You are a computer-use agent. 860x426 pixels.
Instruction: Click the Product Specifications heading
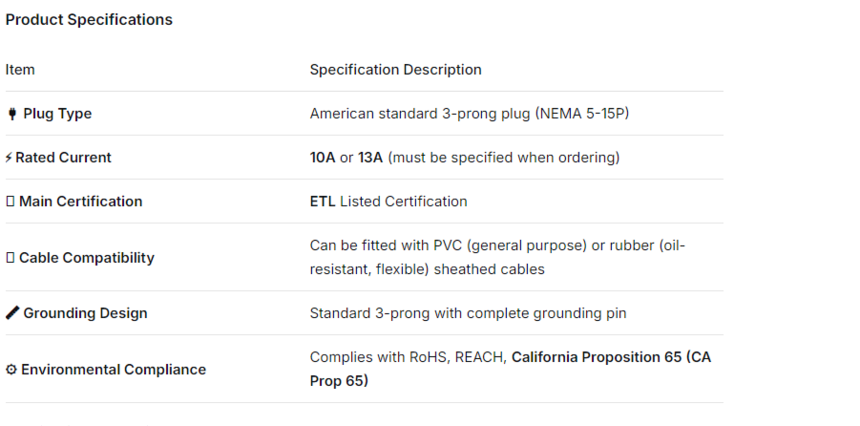tap(89, 20)
